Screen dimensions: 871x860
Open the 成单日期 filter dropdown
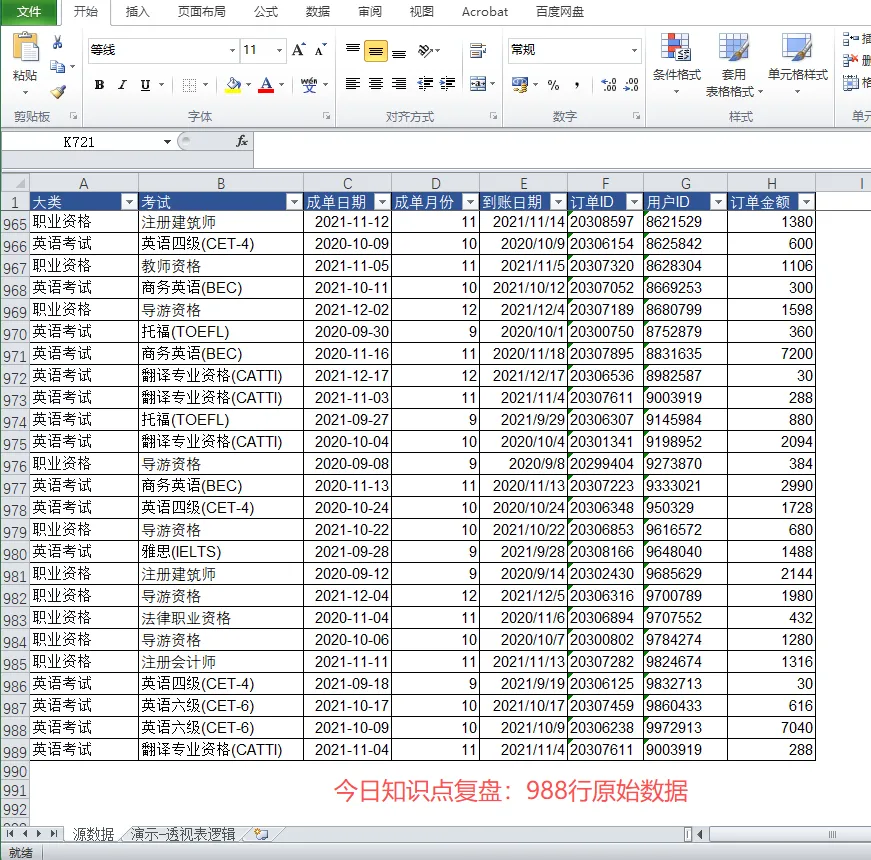click(382, 202)
